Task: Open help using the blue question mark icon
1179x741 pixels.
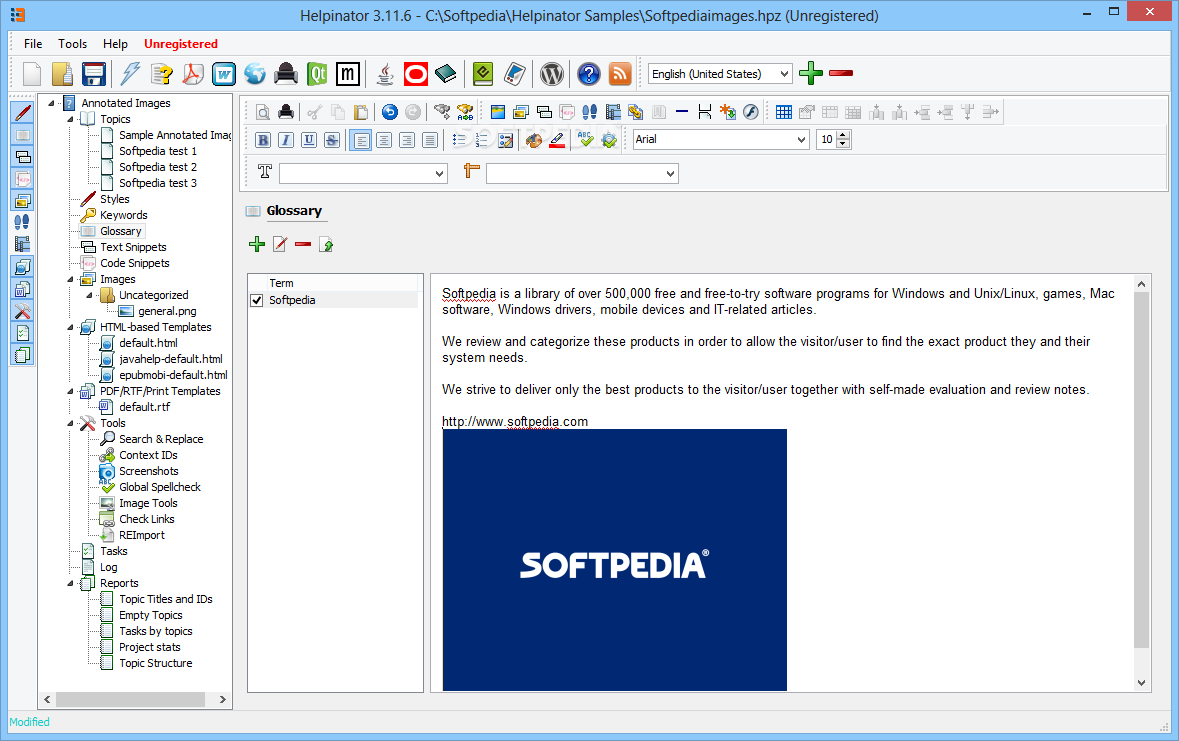Action: 589,74
